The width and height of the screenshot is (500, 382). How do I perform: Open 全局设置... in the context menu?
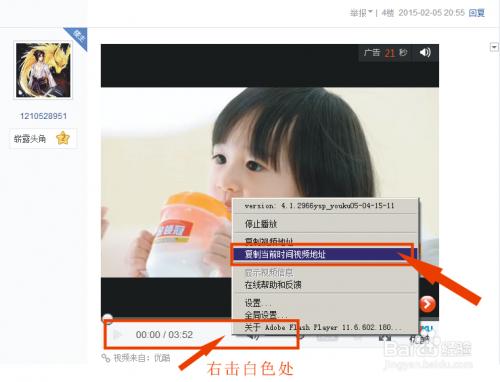point(265,315)
